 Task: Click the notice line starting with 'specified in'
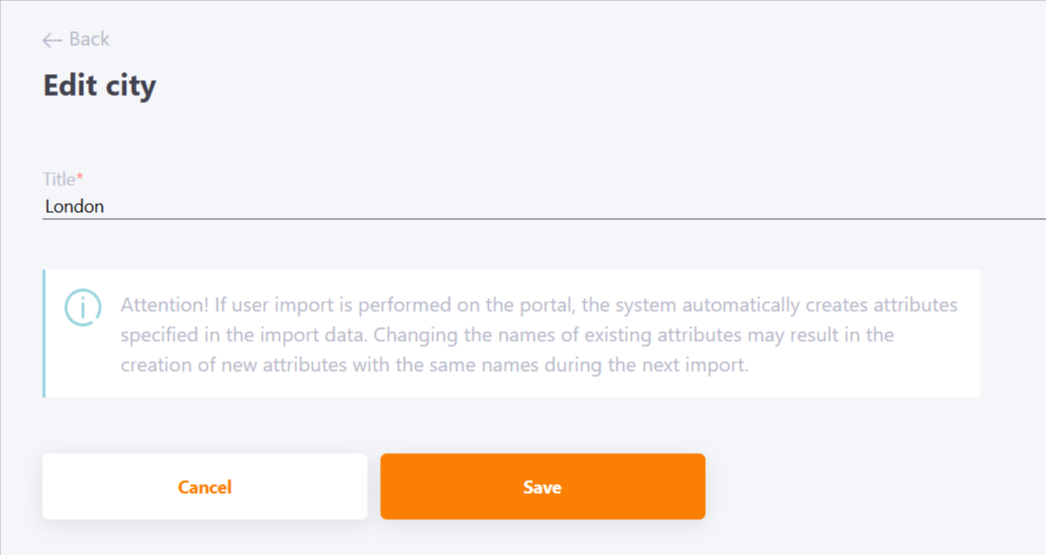pos(507,335)
